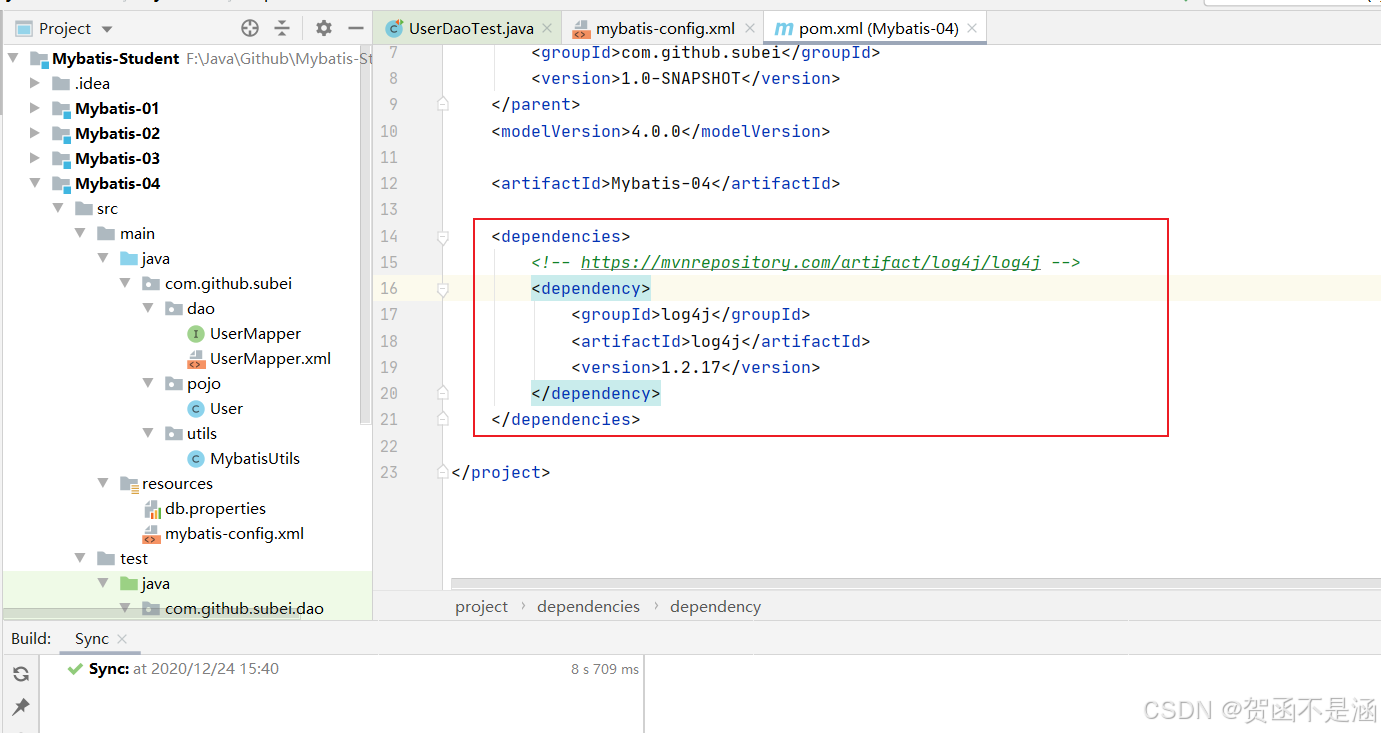
Task: Collapse the utils package arrow
Action: coord(147,433)
